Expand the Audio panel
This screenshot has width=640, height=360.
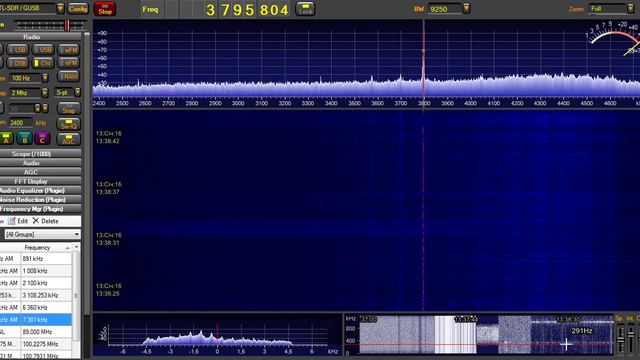coord(40,163)
